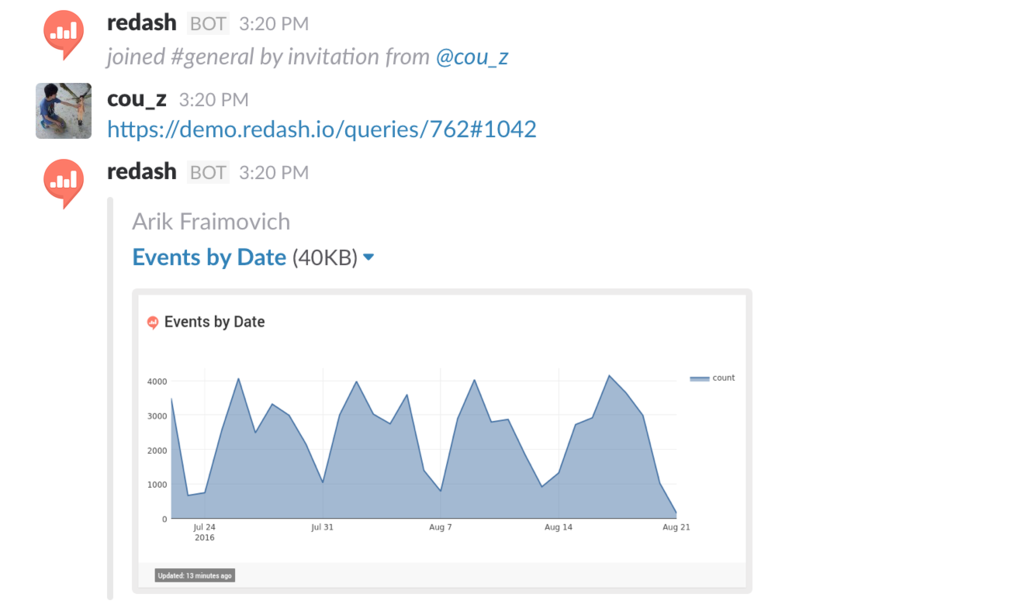Click the count legend label
The height and width of the screenshot is (611, 1024).
pos(724,378)
